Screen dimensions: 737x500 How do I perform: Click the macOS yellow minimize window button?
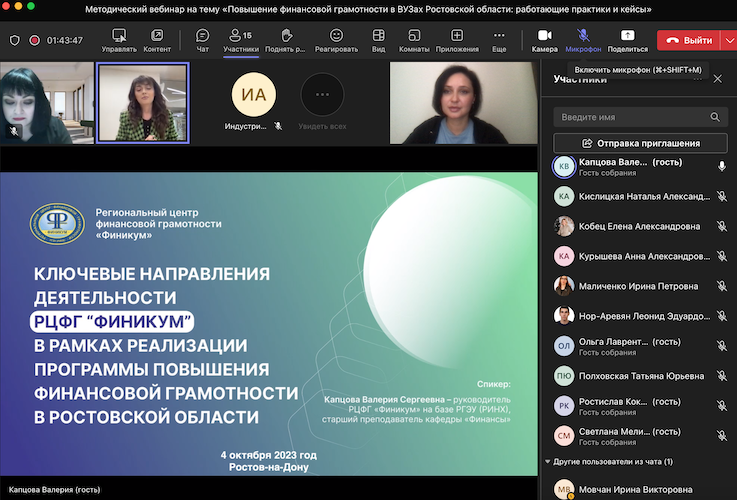pos(19,6)
